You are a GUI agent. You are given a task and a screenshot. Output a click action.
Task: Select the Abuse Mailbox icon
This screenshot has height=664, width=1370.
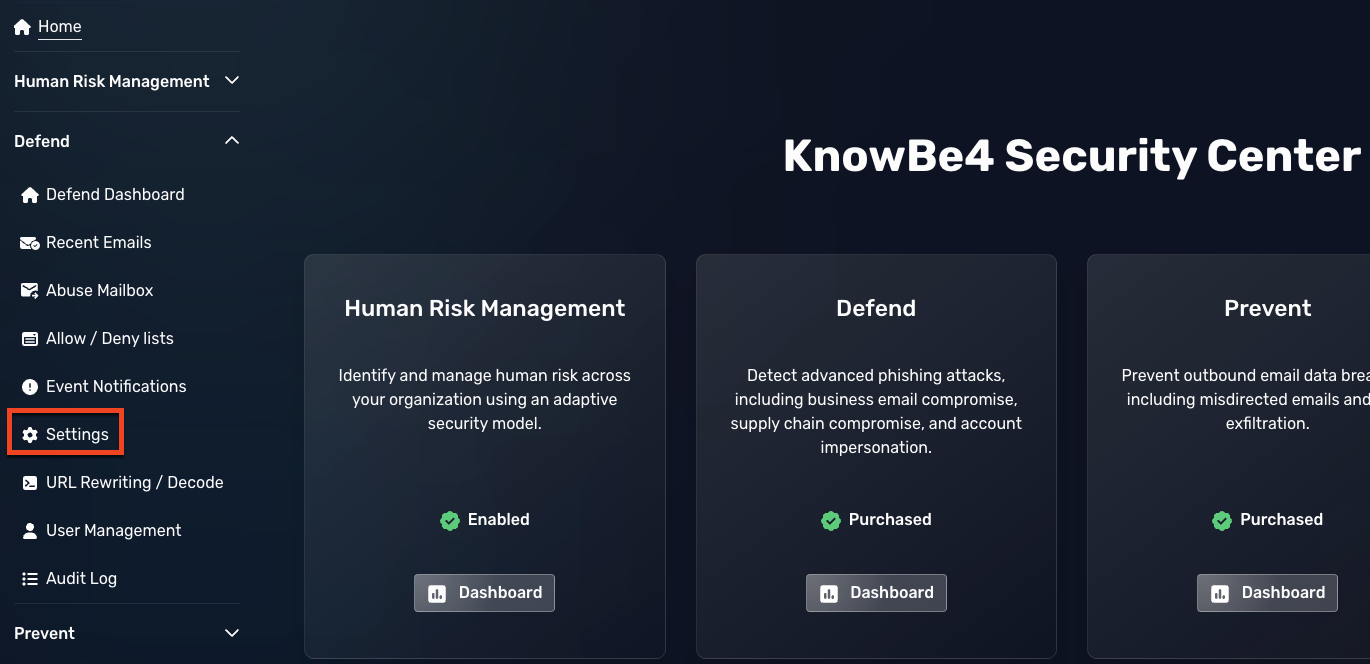[30, 290]
